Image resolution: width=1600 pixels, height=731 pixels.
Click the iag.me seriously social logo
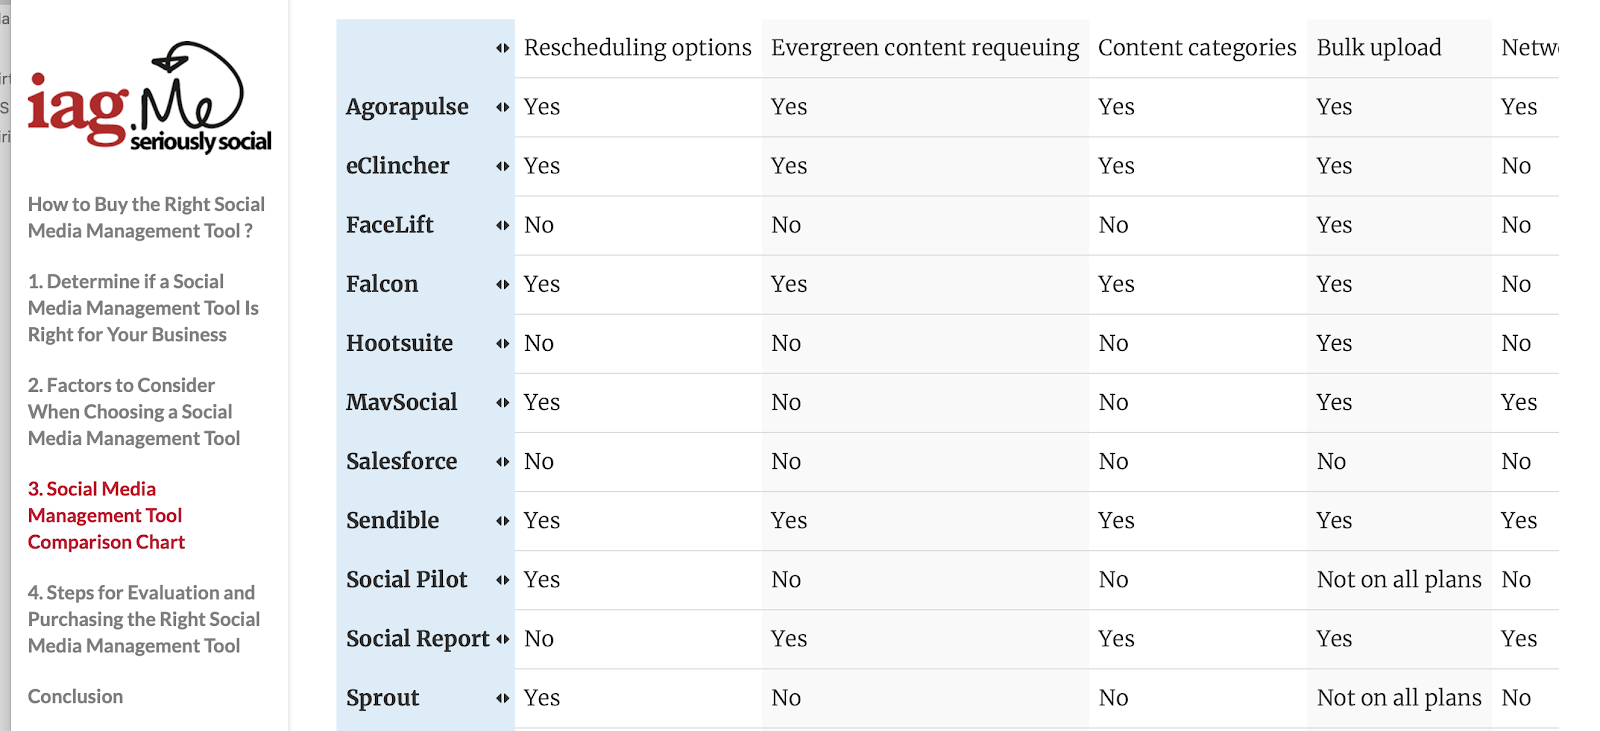pos(150,98)
